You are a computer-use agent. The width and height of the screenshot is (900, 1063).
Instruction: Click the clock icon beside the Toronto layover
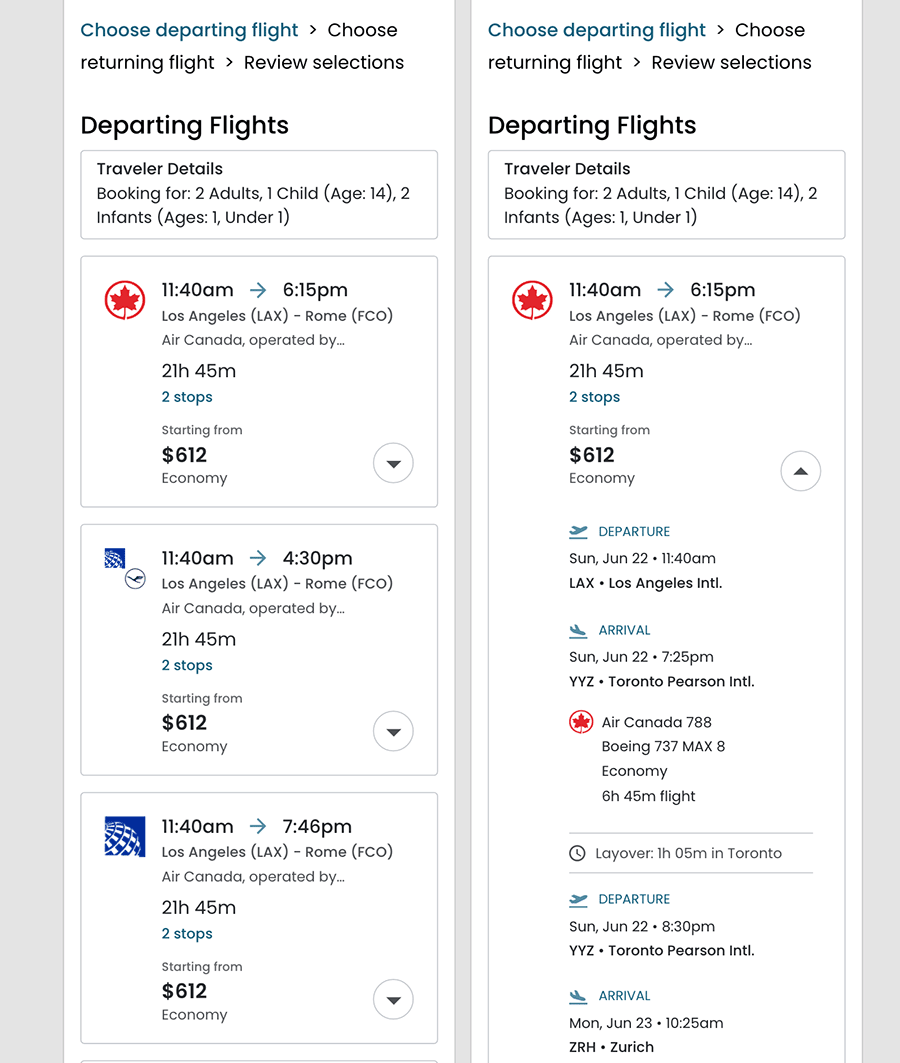click(x=577, y=854)
